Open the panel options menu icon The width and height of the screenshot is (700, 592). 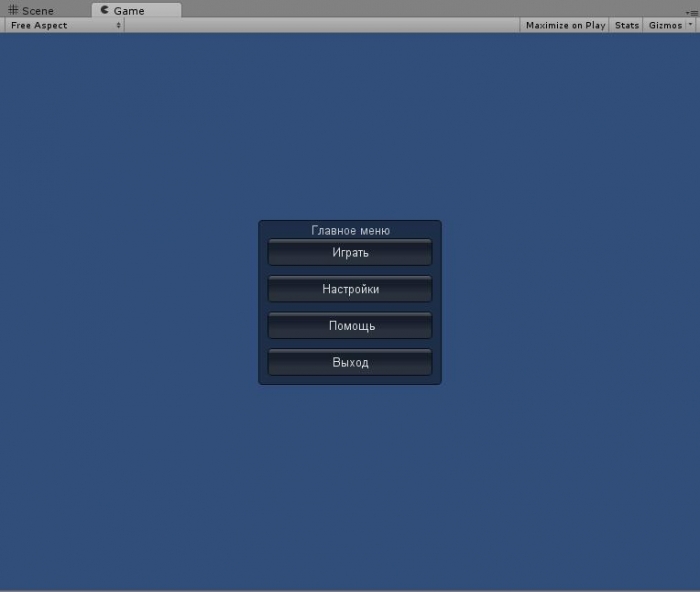[x=692, y=13]
